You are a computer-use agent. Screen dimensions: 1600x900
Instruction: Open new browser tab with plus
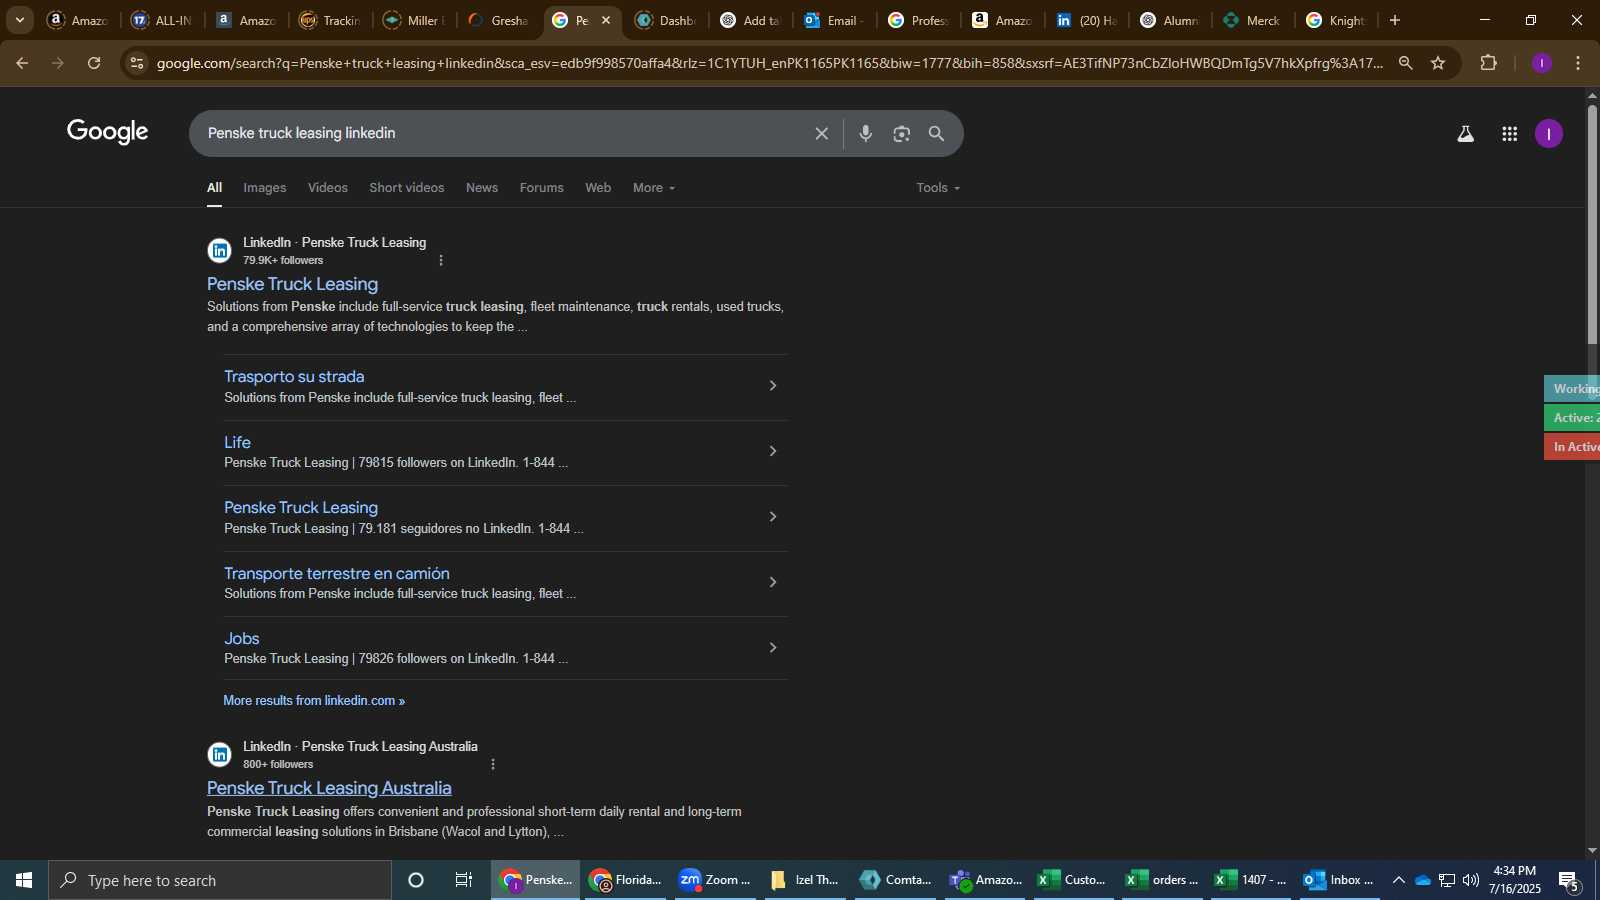click(x=1394, y=20)
